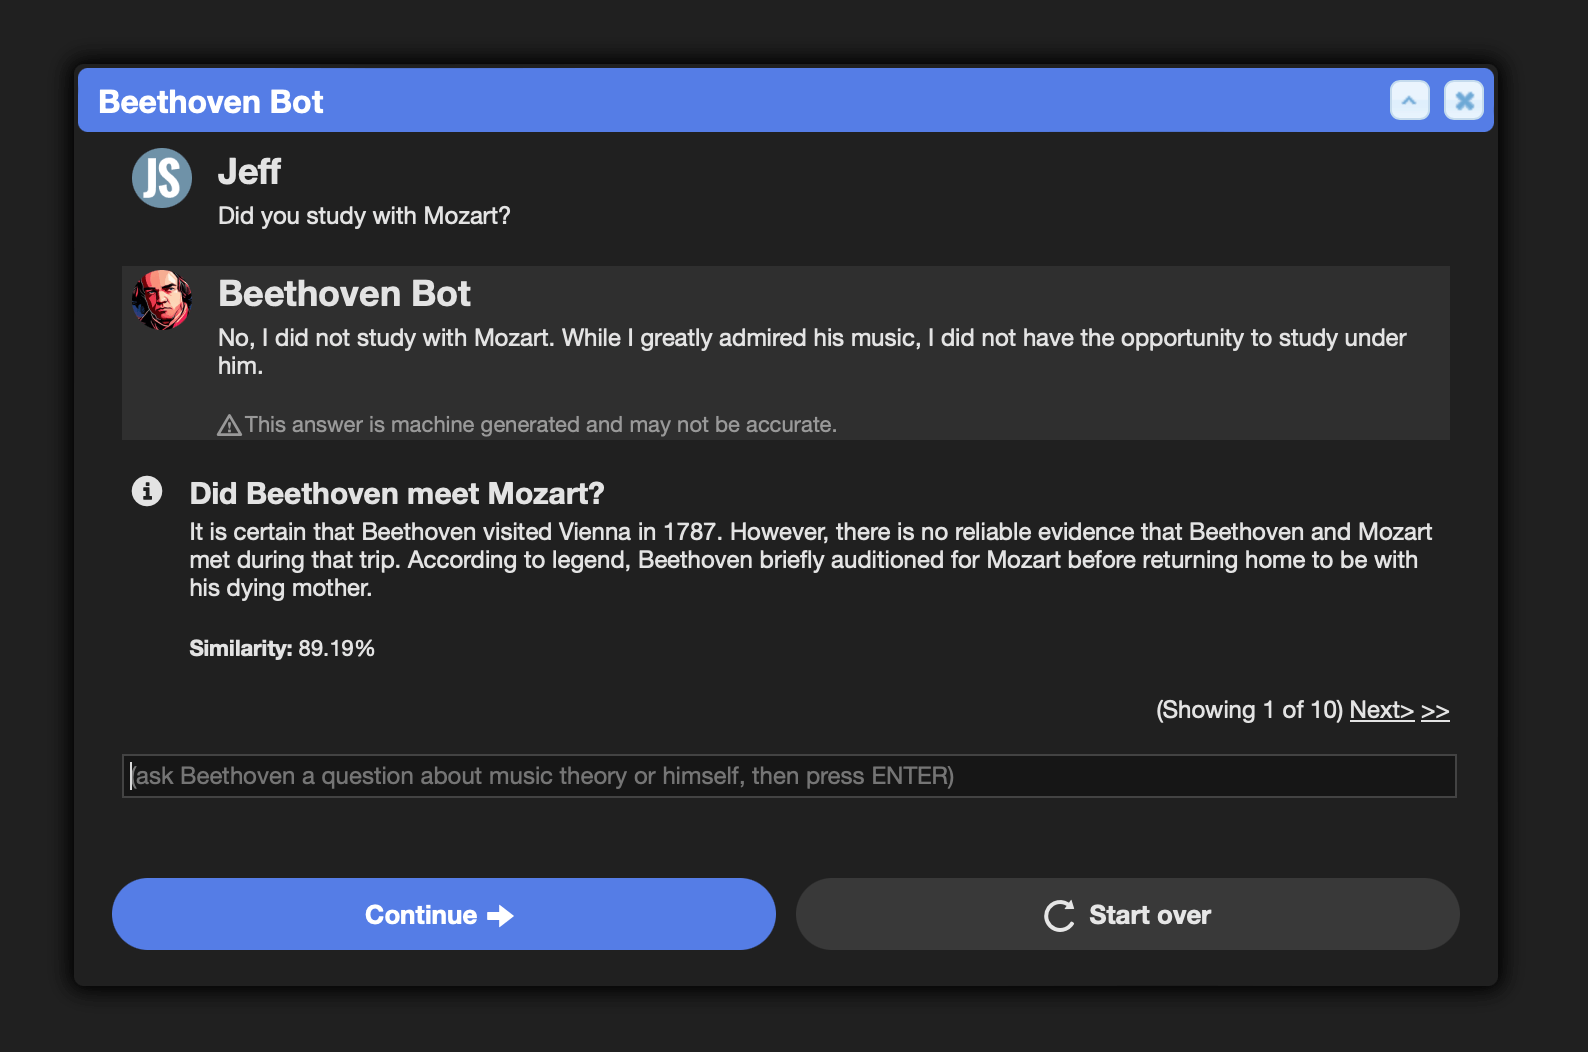Viewport: 1588px width, 1052px height.
Task: Close the Beethoven Bot dialog
Action: coord(1464,100)
